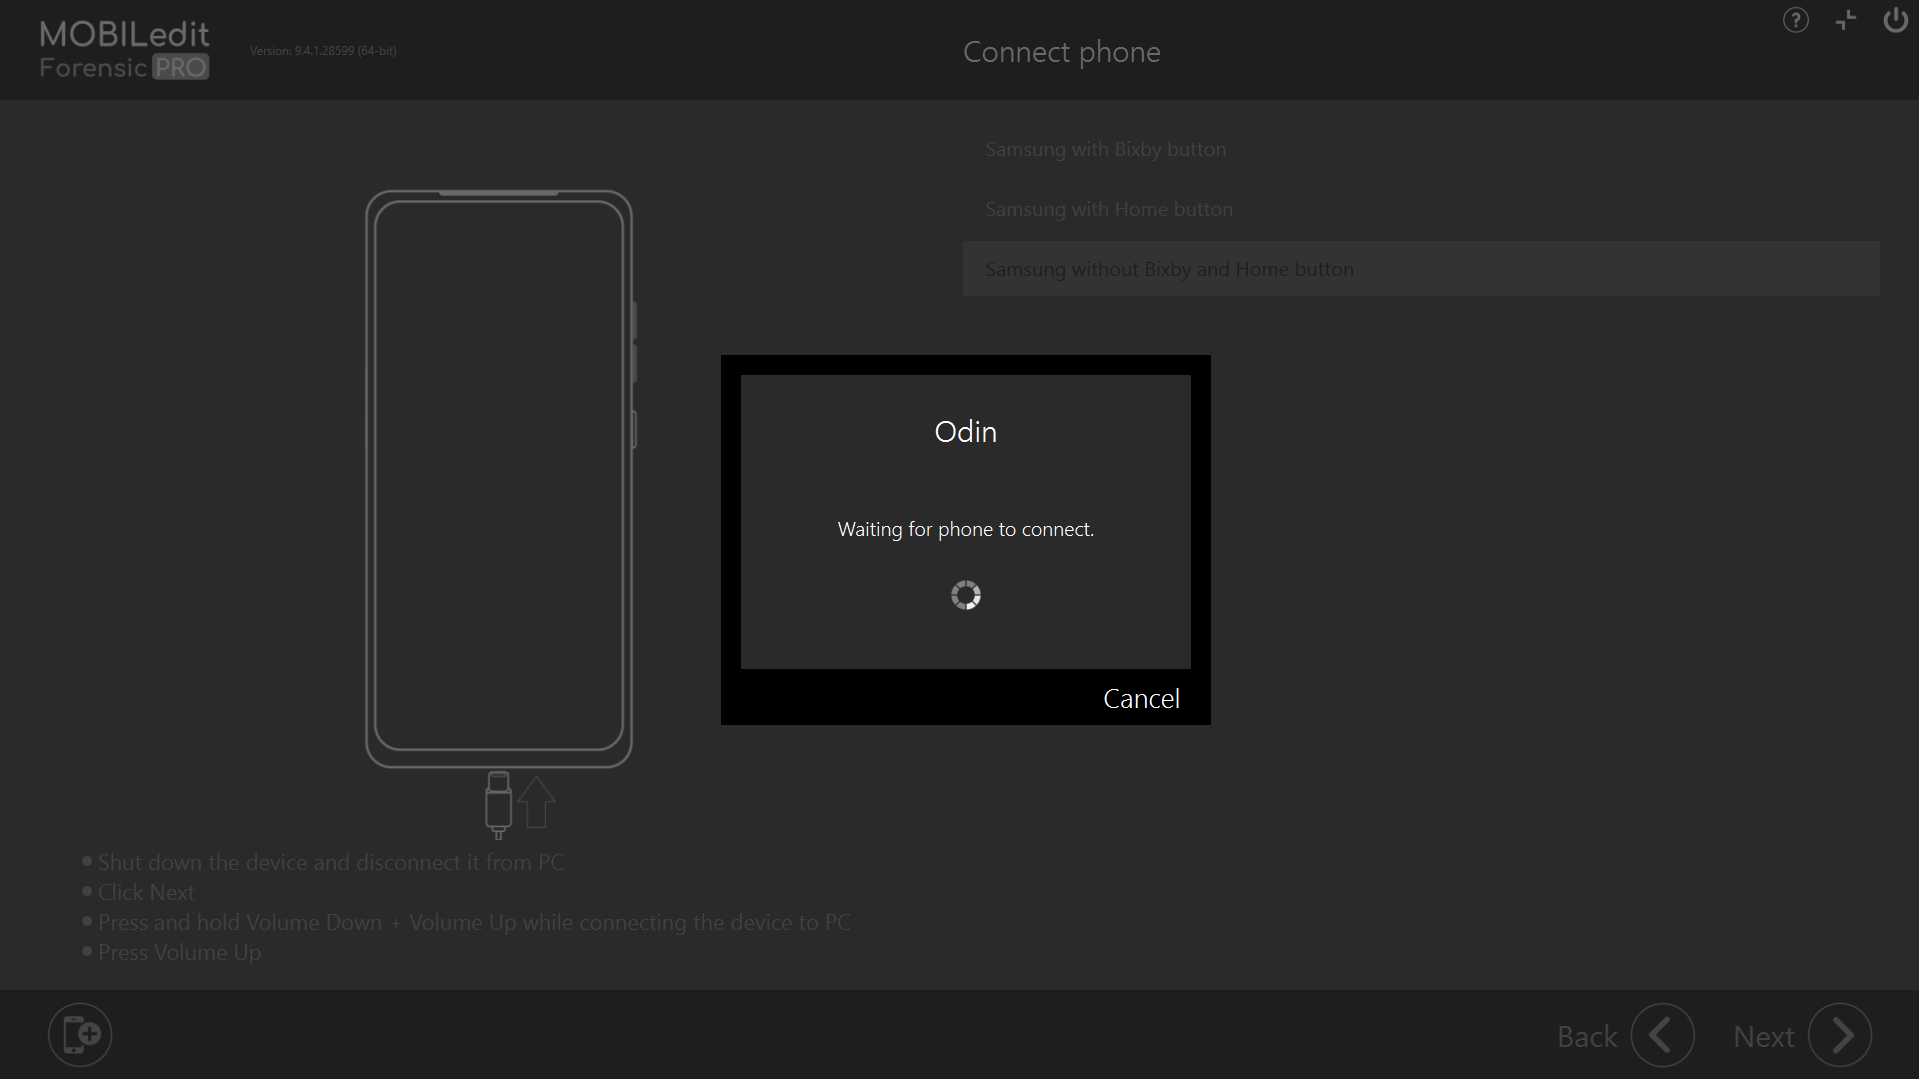The height and width of the screenshot is (1079, 1919).
Task: Click the version number text
Action: [x=323, y=51]
